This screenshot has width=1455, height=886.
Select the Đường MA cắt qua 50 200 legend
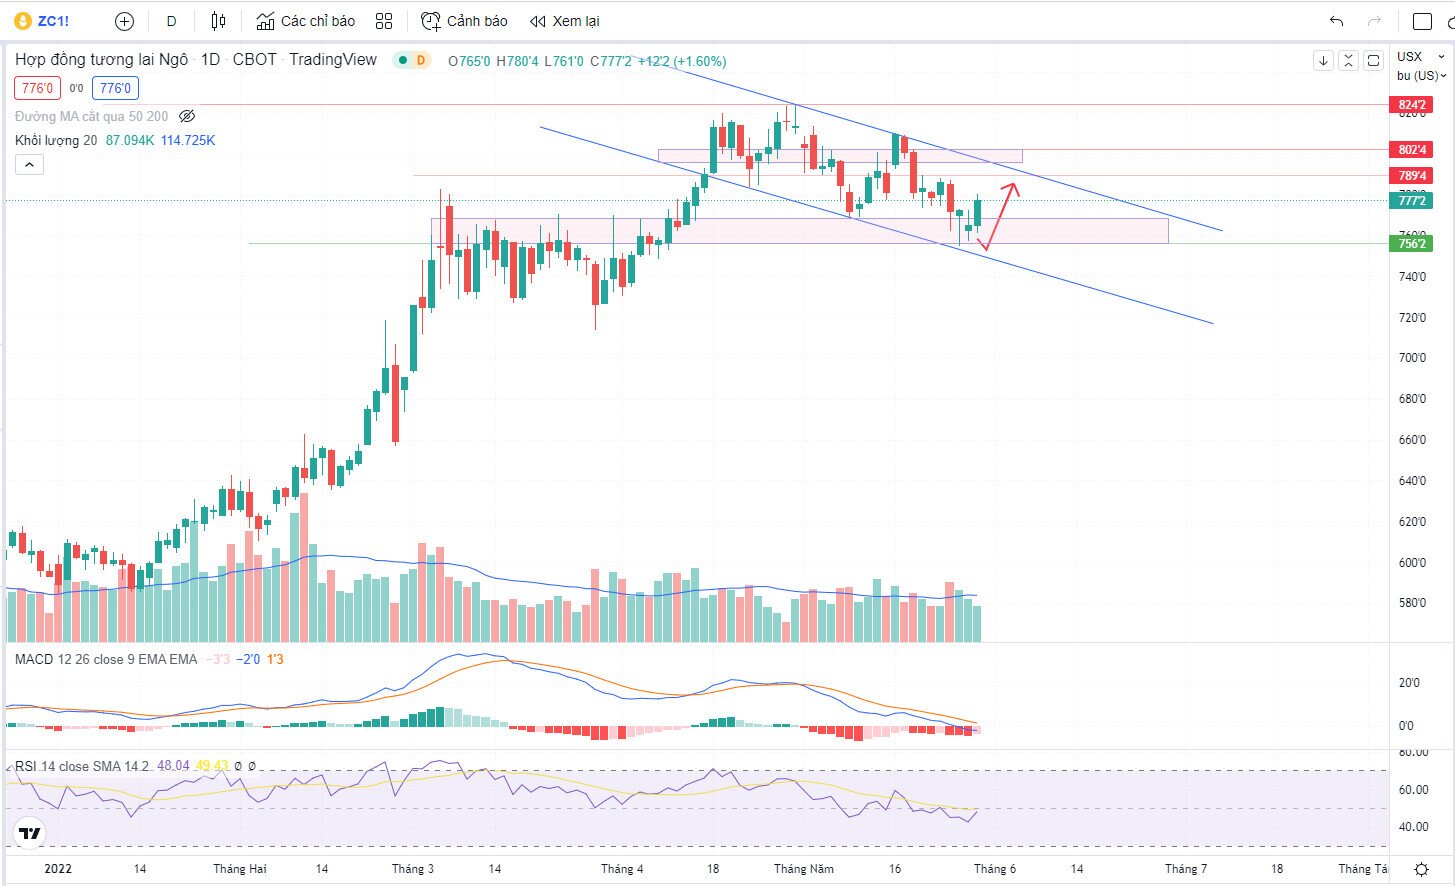tap(91, 116)
